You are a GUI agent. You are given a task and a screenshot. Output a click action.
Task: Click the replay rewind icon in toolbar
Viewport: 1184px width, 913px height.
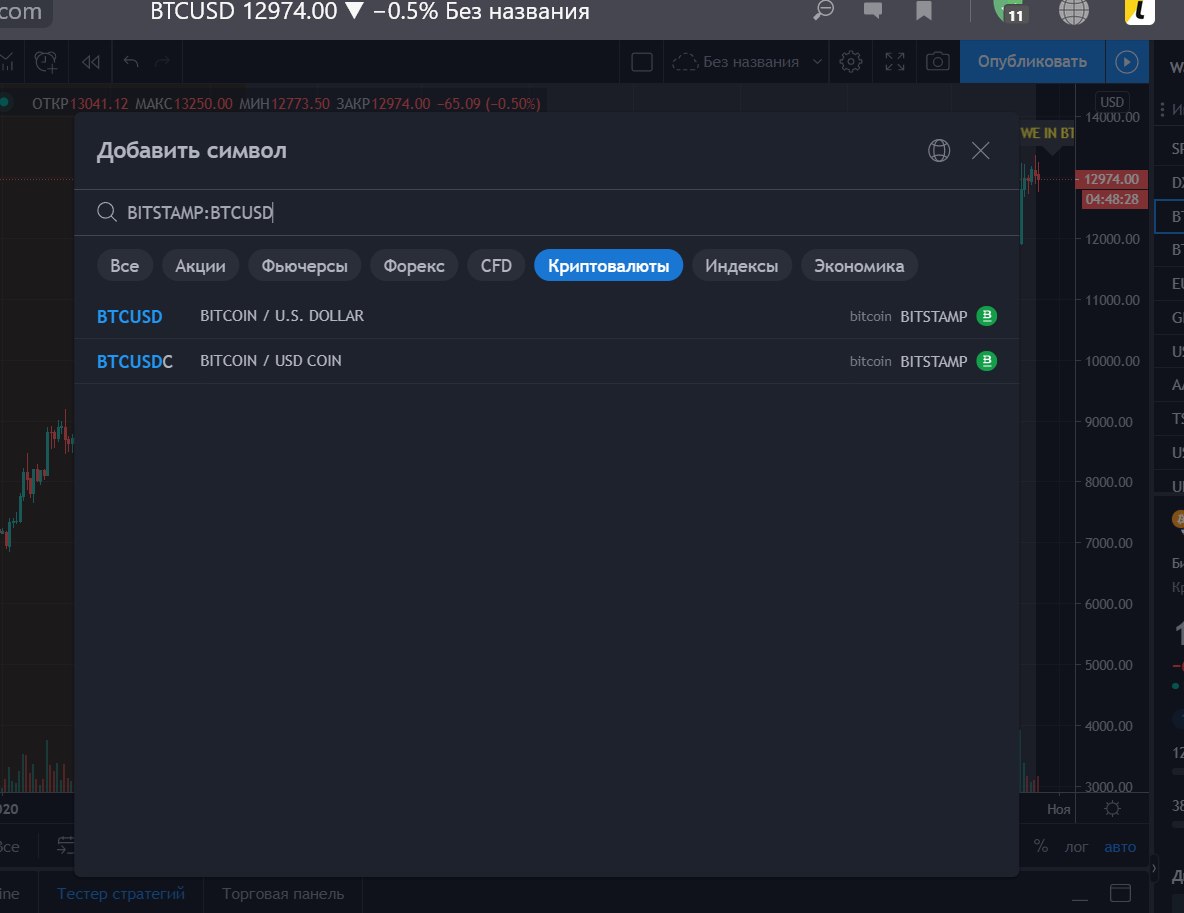91,61
